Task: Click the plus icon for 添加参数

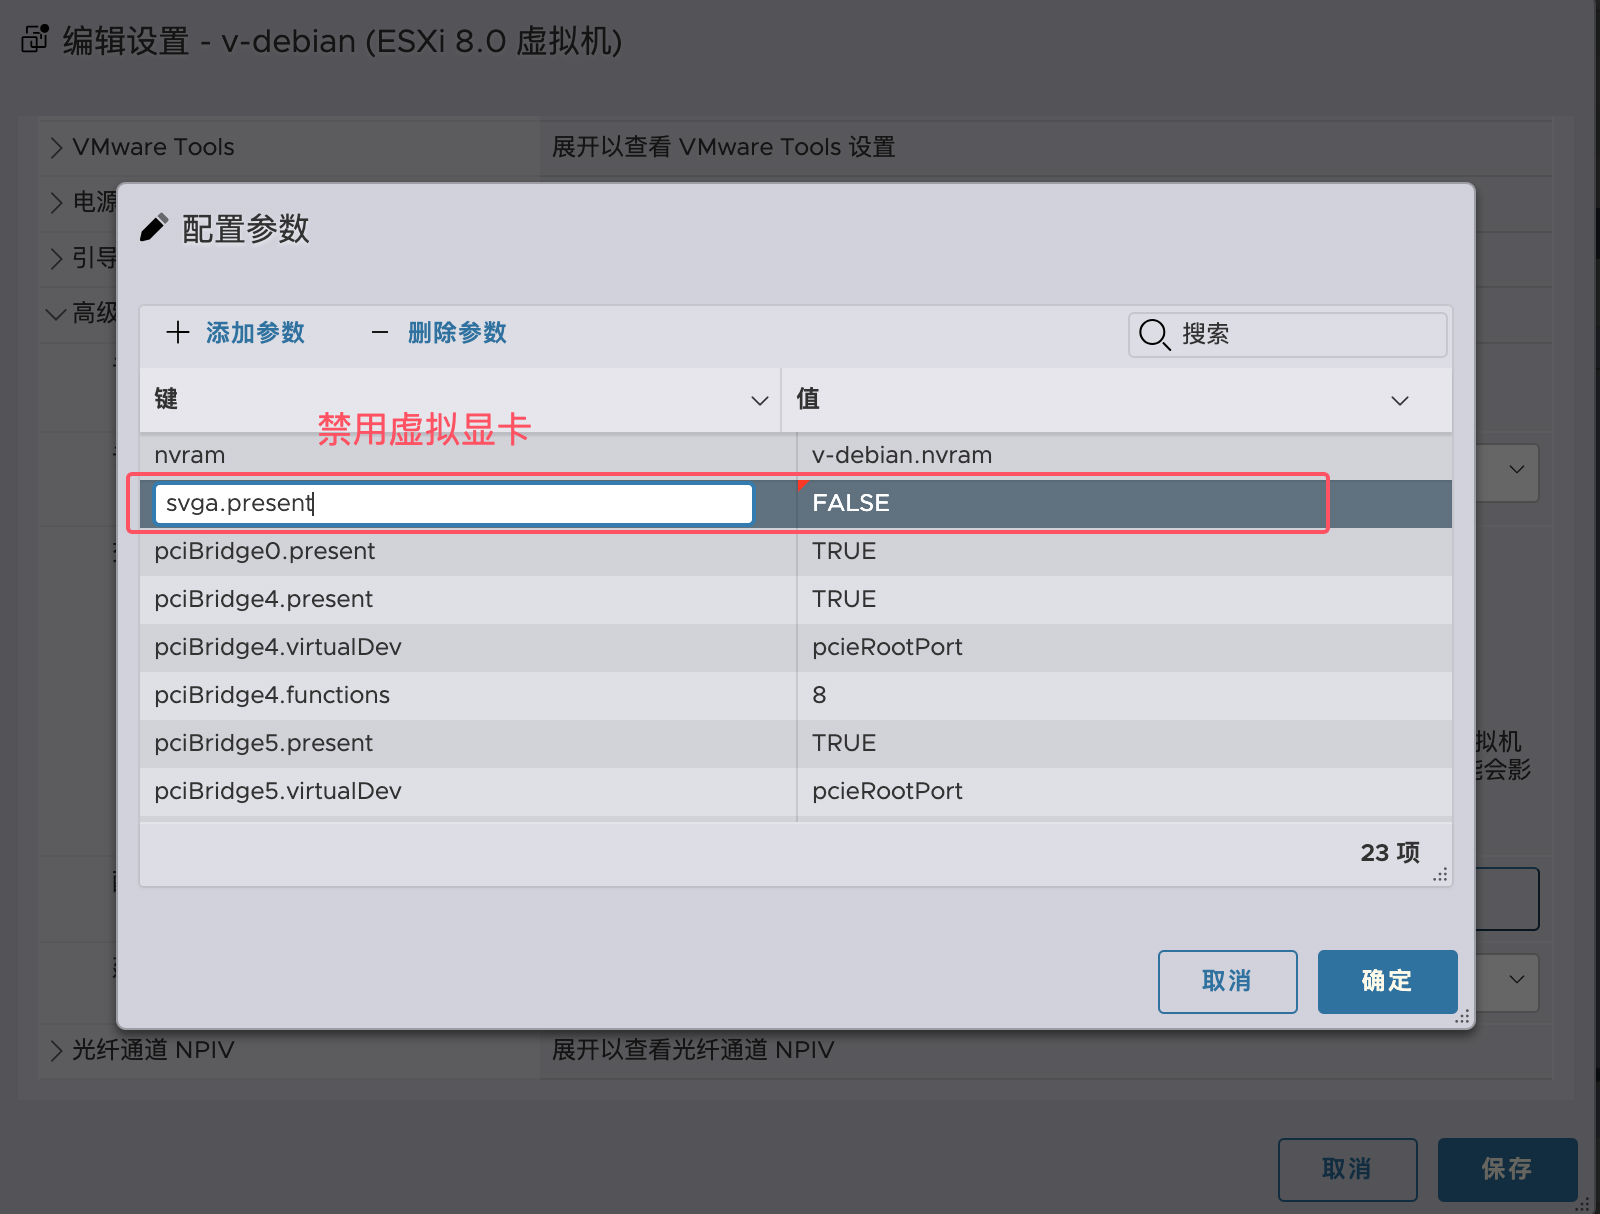Action: click(178, 332)
